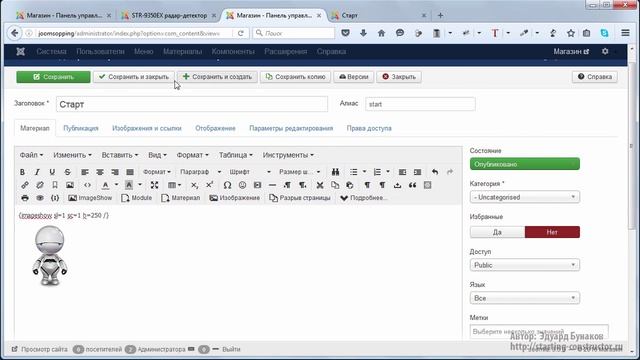The height and width of the screenshot is (360, 640).
Task: Click the Разрыв страницы button
Action: point(300,198)
